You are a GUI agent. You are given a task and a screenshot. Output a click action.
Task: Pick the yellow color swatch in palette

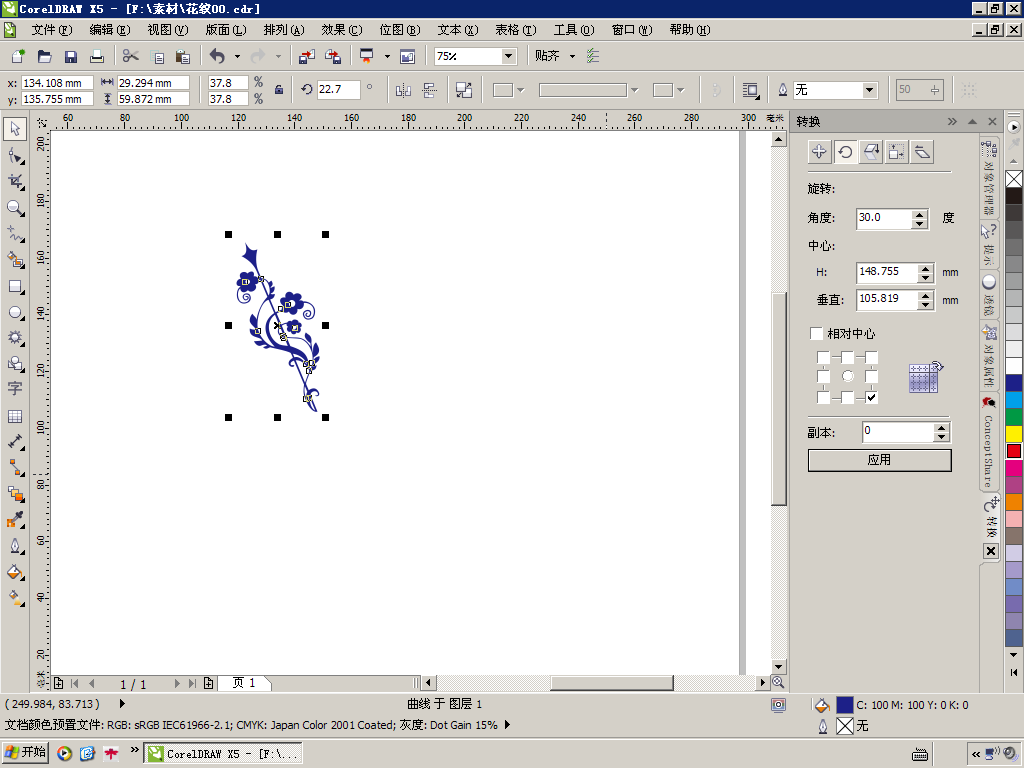[x=1014, y=434]
